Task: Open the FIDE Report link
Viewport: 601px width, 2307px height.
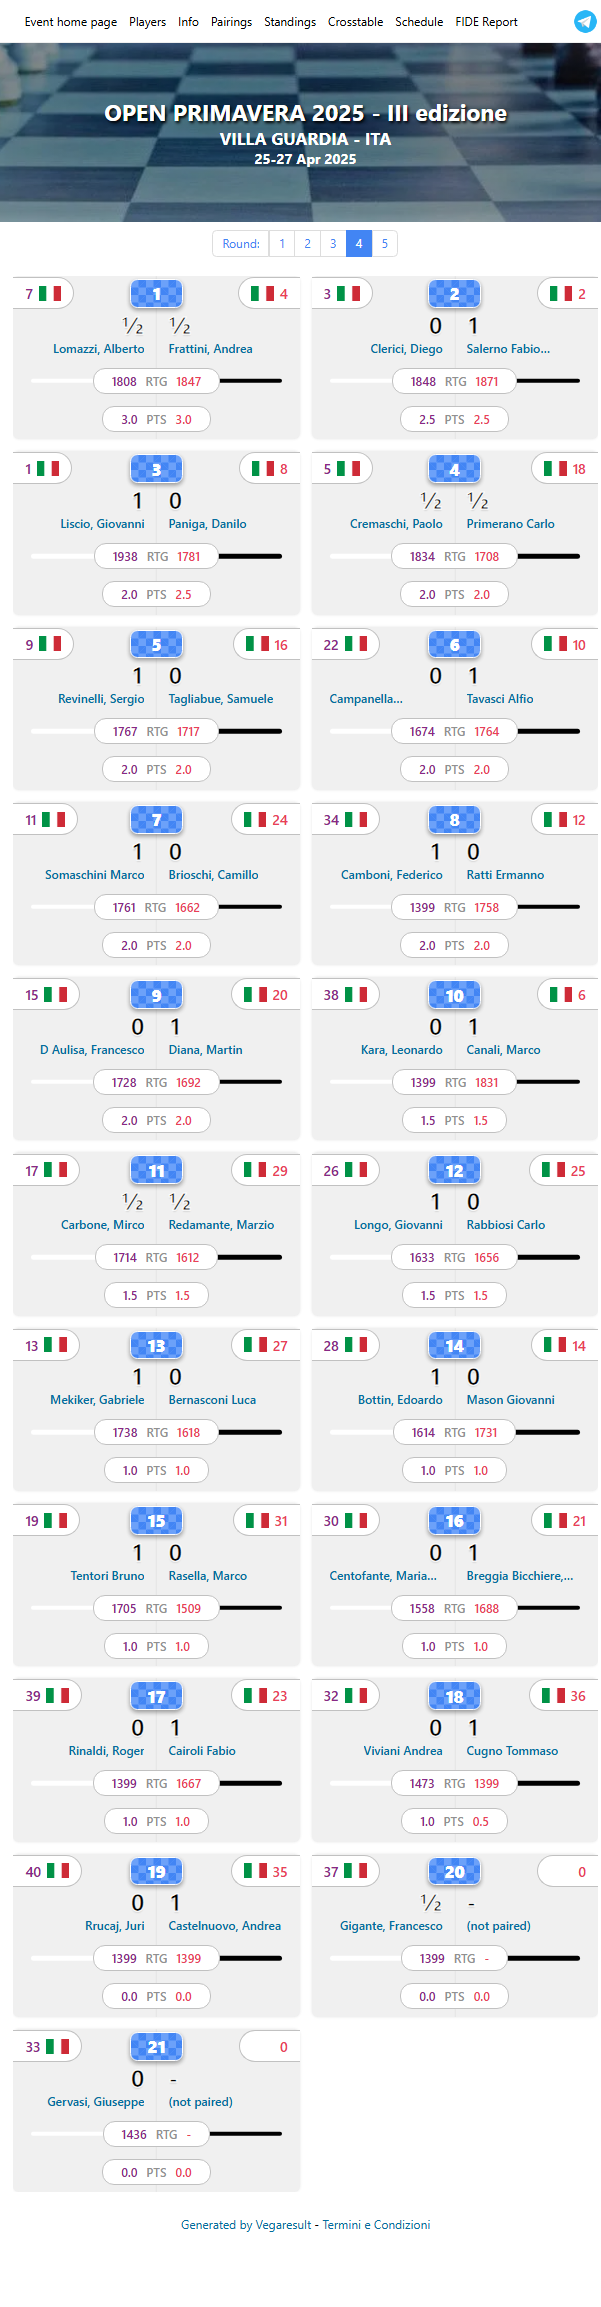Action: pos(485,21)
